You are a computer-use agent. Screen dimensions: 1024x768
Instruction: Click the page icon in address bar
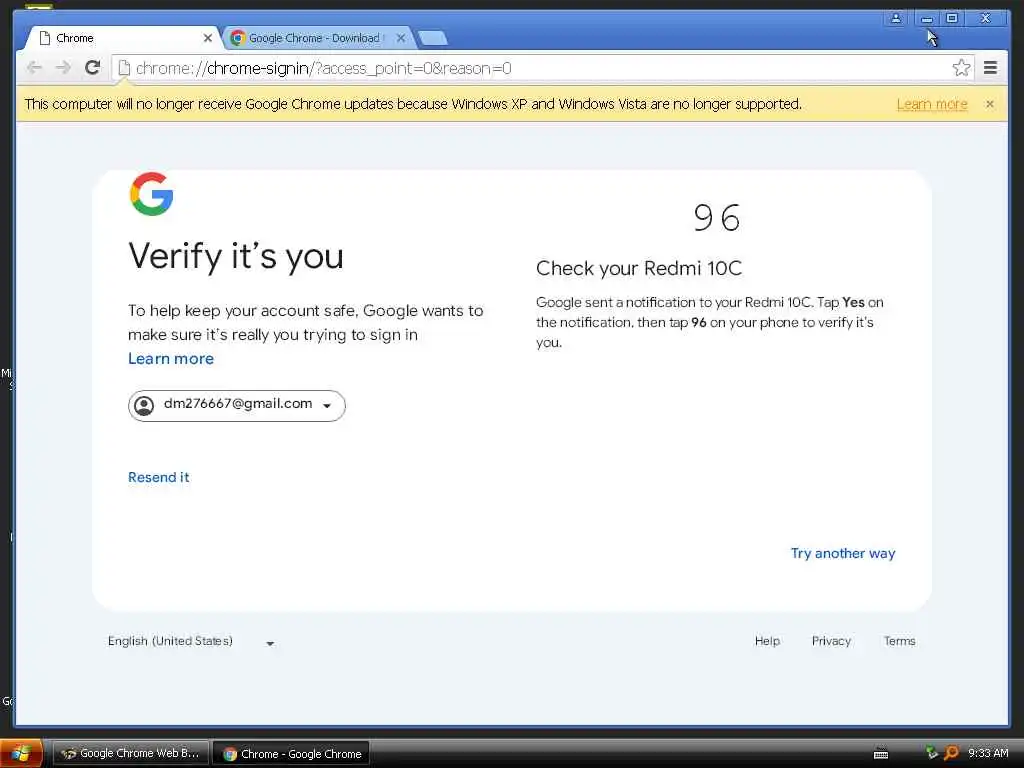point(124,68)
